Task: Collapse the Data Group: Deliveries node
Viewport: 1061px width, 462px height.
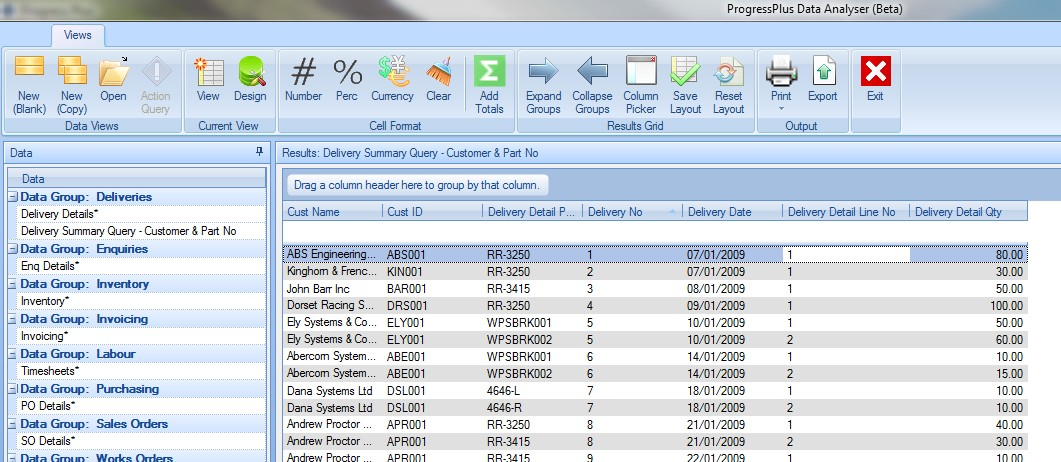Action: (x=14, y=198)
